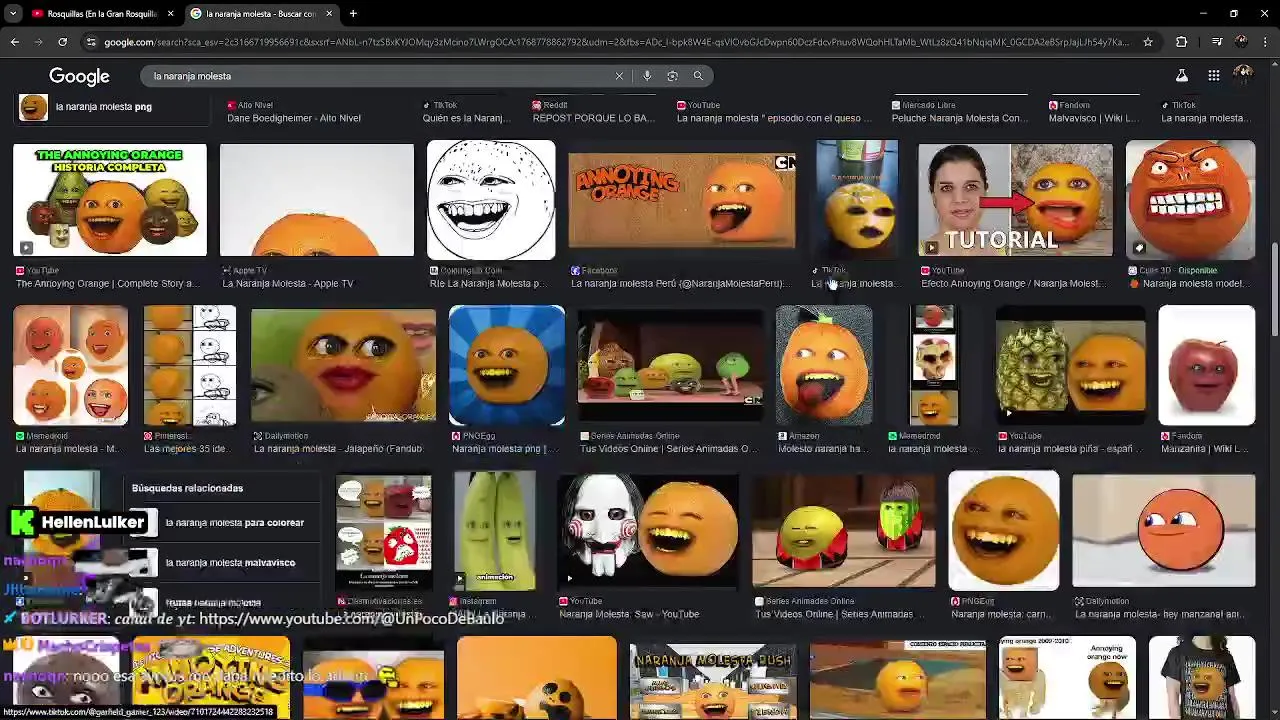Open site information icon in address bar
The height and width of the screenshot is (720, 1280).
coord(91,42)
